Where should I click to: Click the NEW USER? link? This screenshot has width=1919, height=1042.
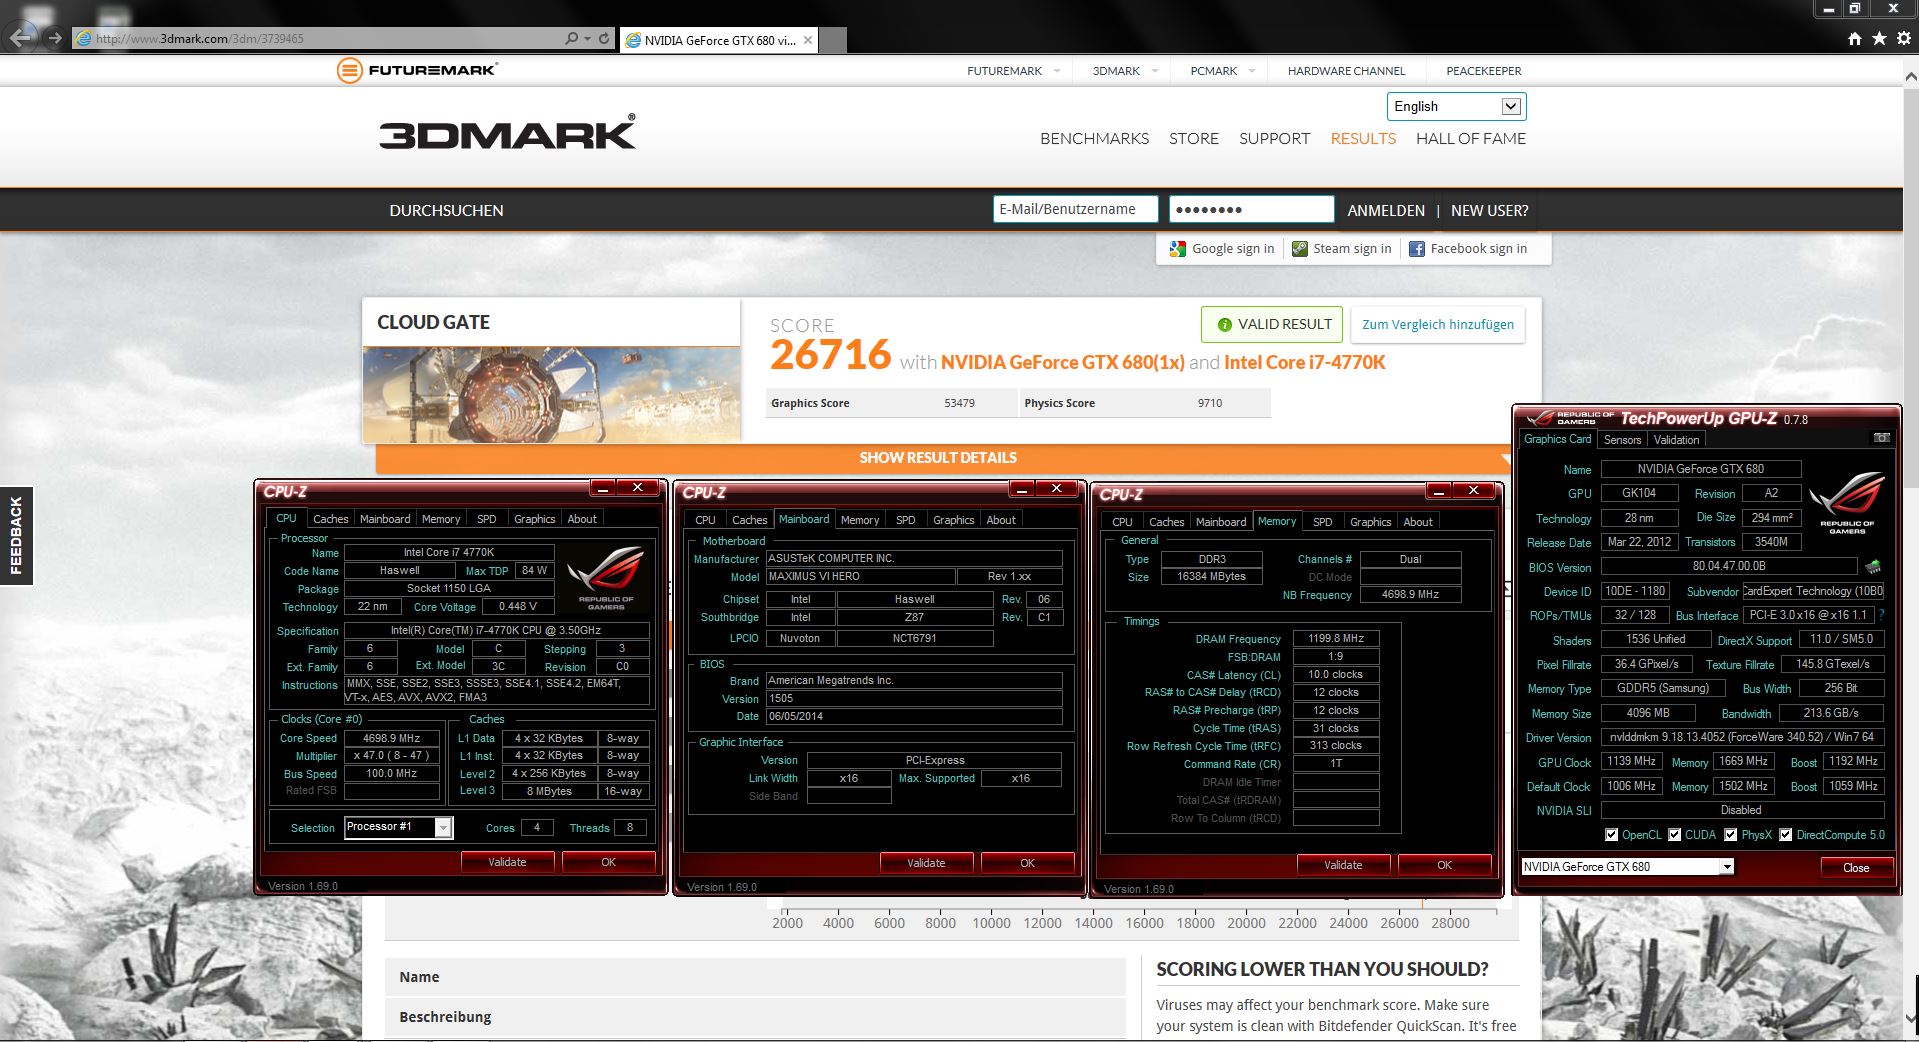pyautogui.click(x=1489, y=210)
